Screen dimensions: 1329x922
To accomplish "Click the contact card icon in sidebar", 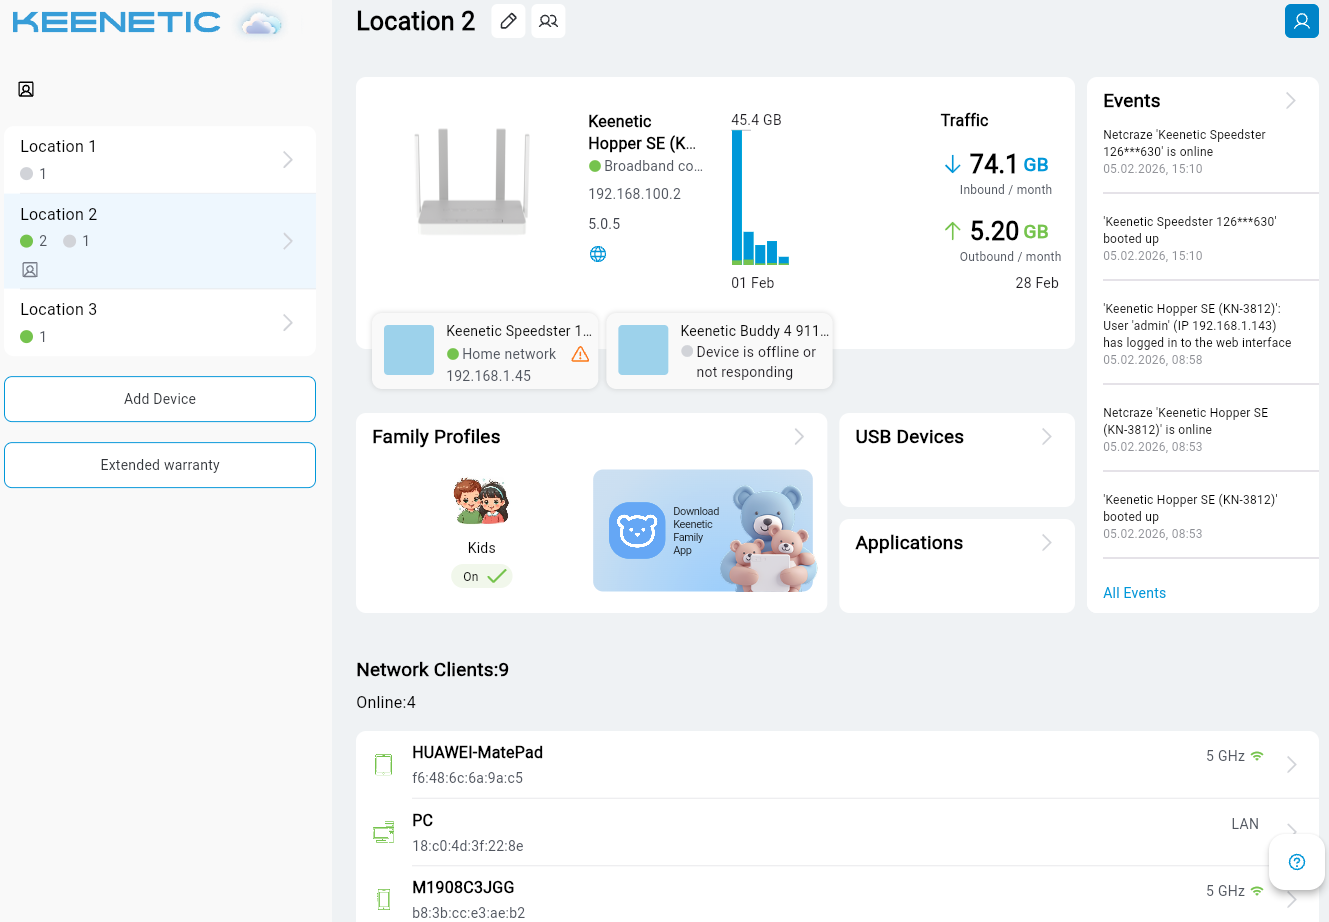I will coord(26,89).
